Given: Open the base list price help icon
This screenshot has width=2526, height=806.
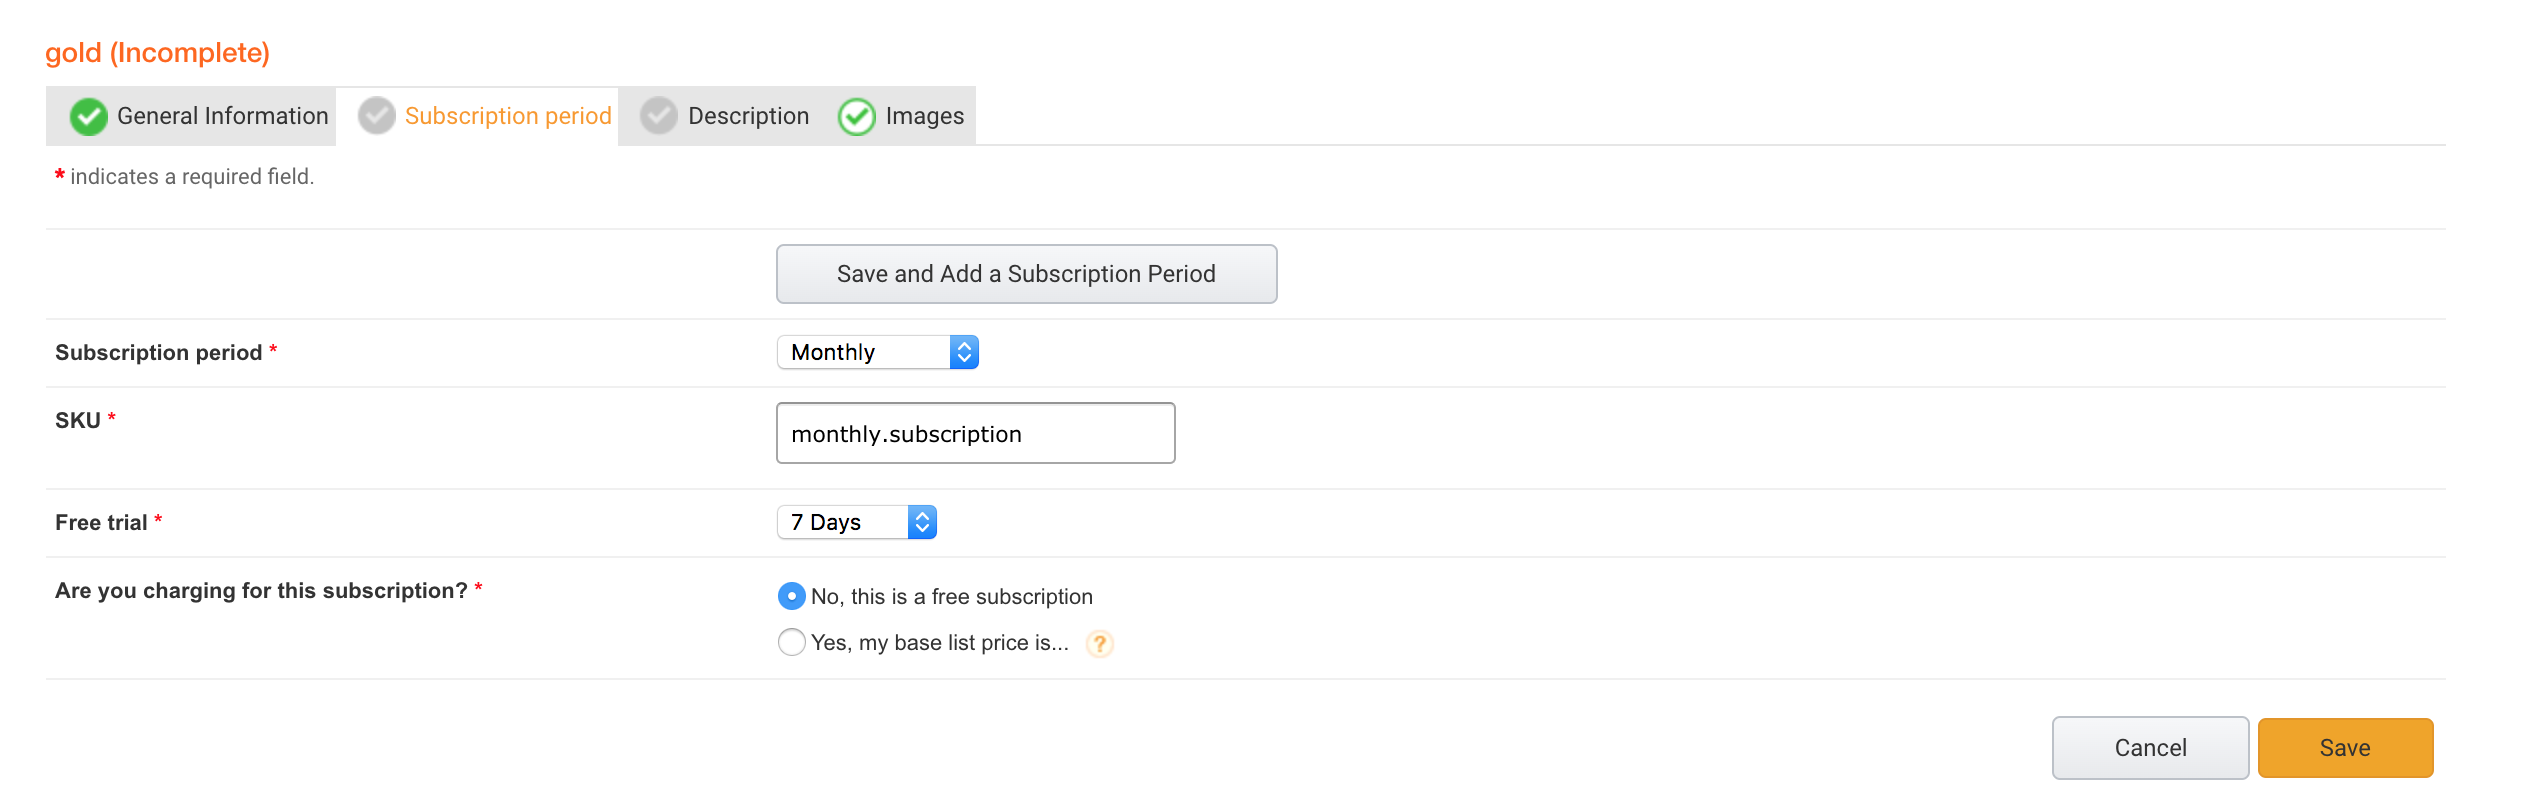Looking at the screenshot, I should [1099, 644].
